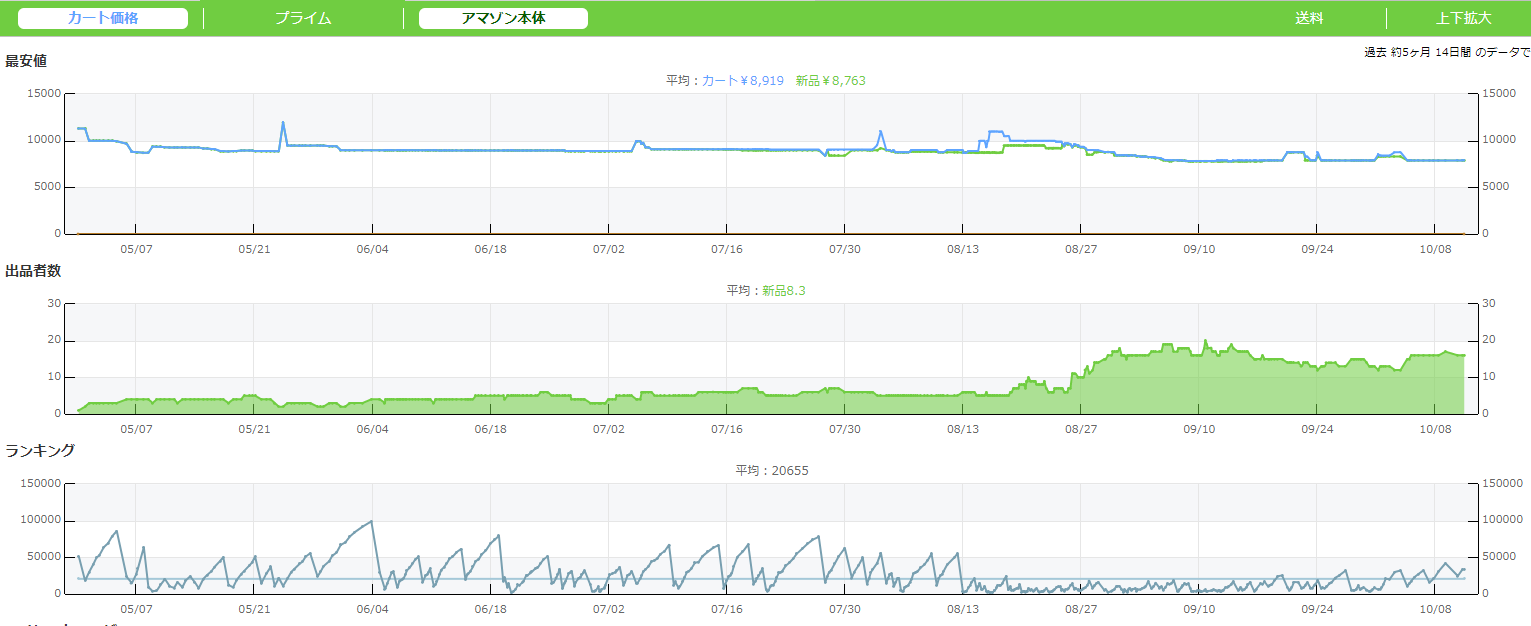
Task: Click the 最安値 chart heading
Action: point(26,61)
